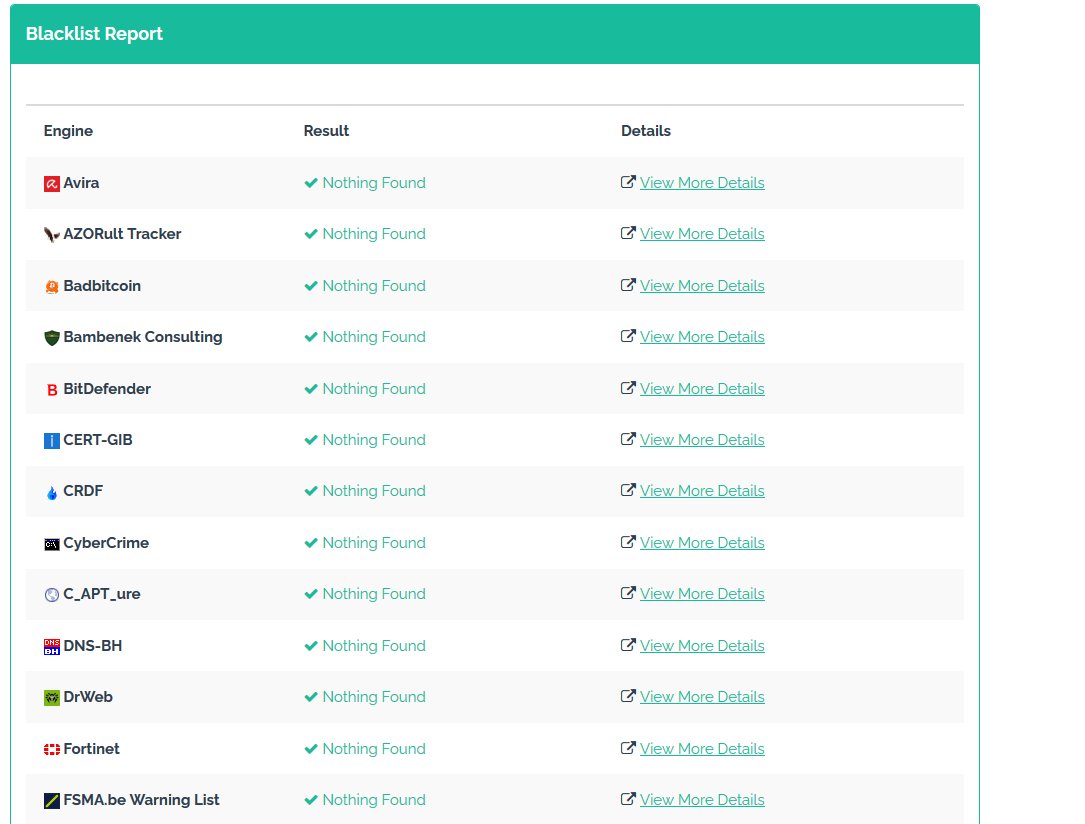This screenshot has height=824, width=1085.
Task: Click the CRDF blue flame icon
Action: coord(52,493)
